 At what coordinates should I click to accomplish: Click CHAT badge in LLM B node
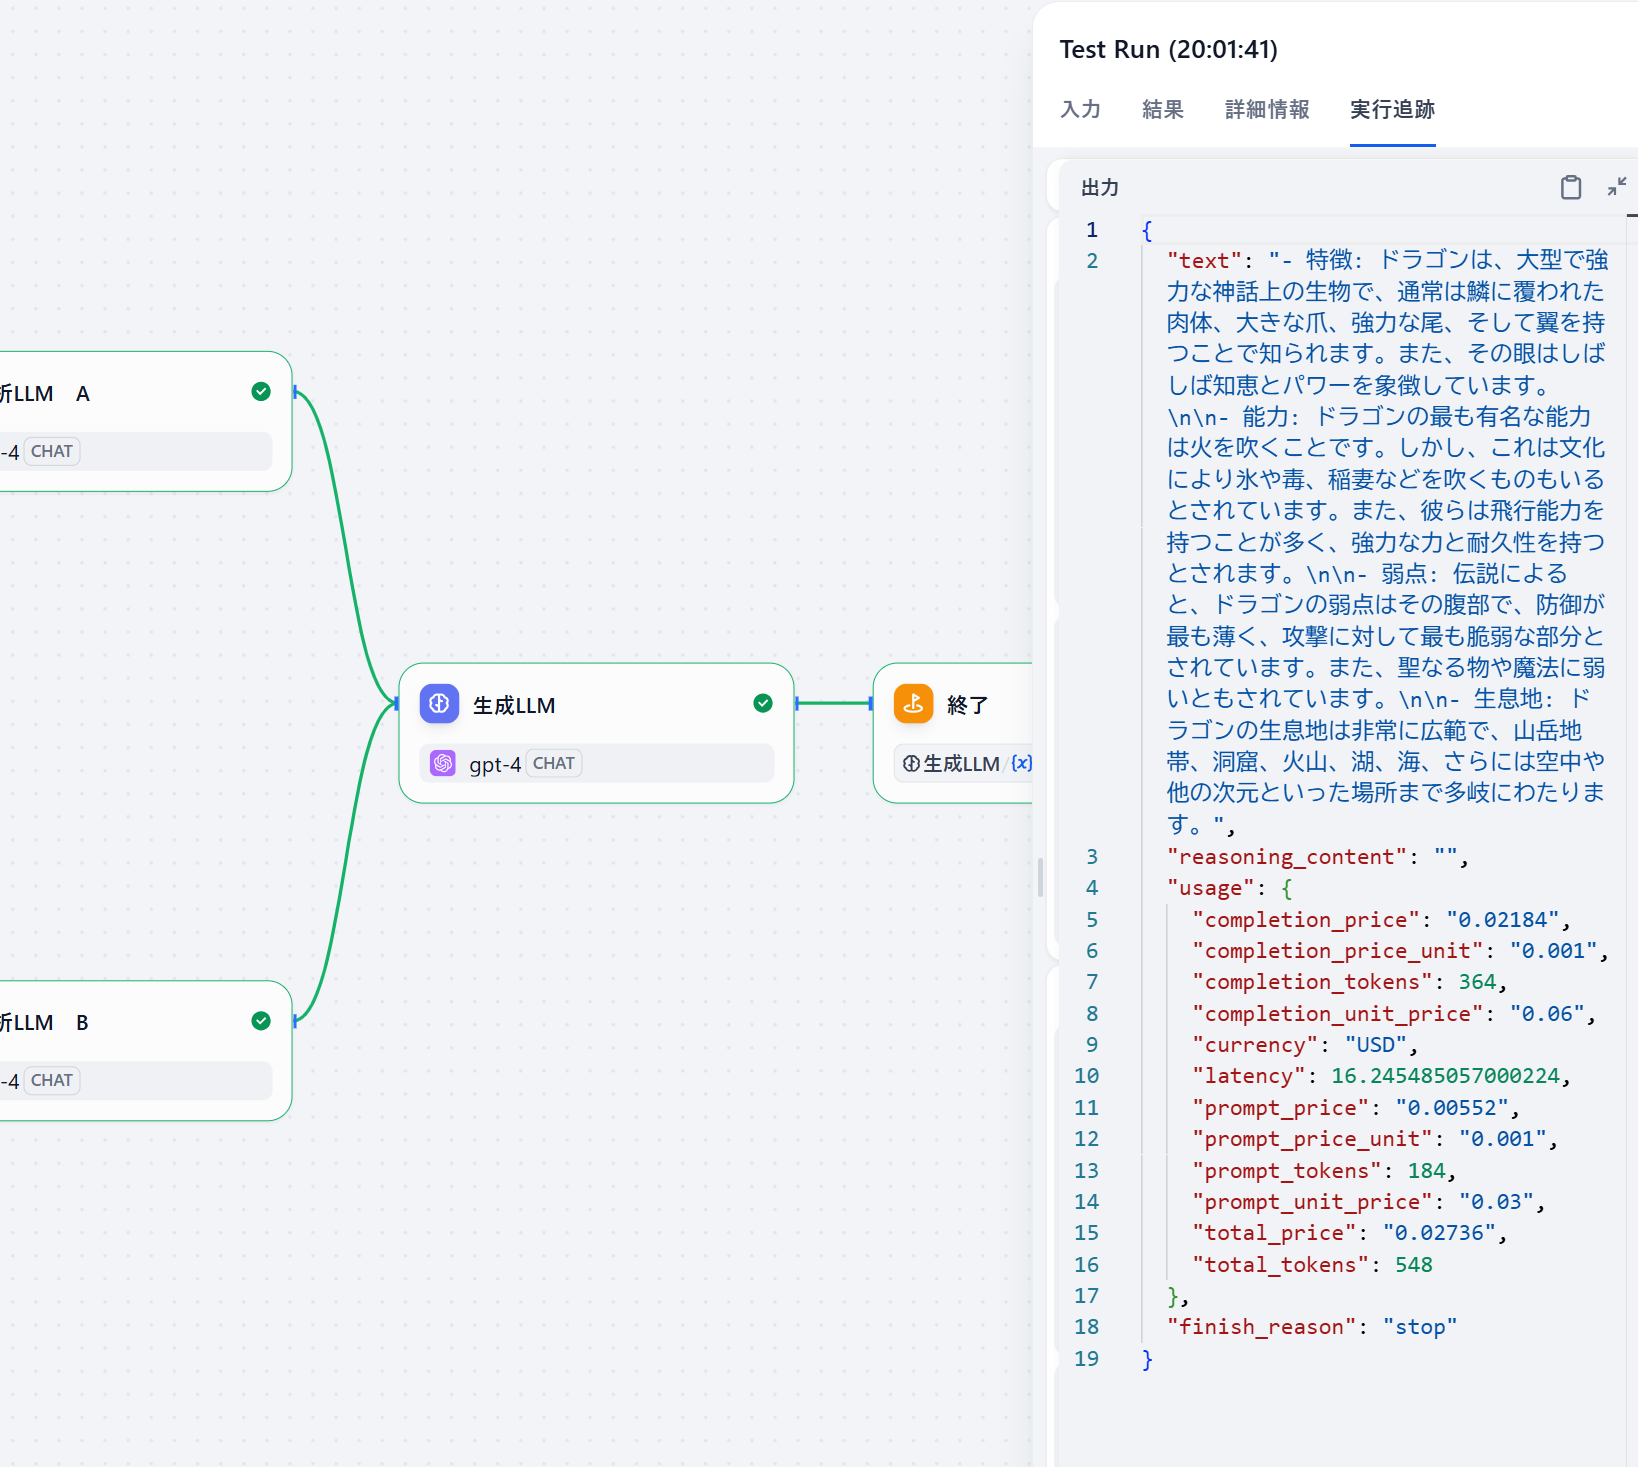pos(52,1081)
